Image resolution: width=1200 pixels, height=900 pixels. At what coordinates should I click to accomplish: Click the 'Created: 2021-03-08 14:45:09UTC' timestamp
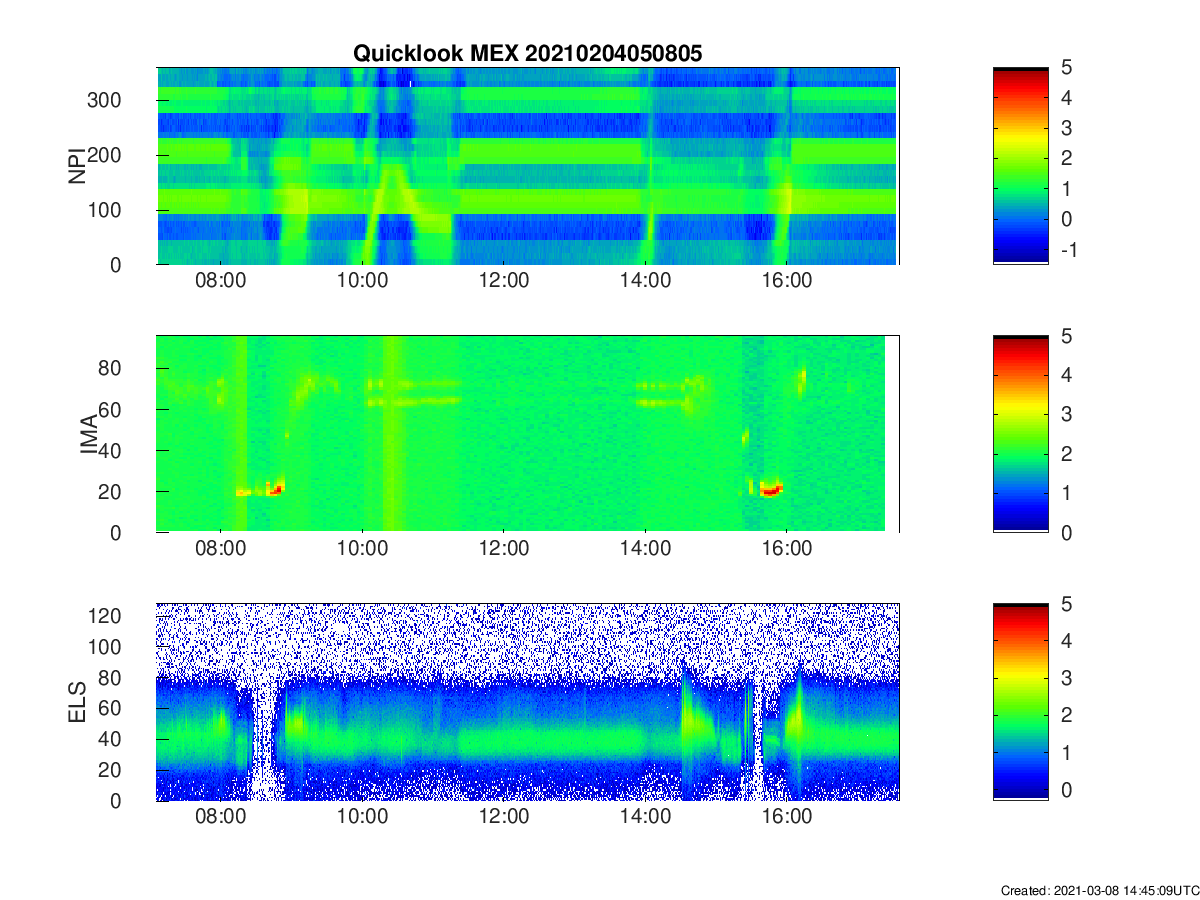1099,890
